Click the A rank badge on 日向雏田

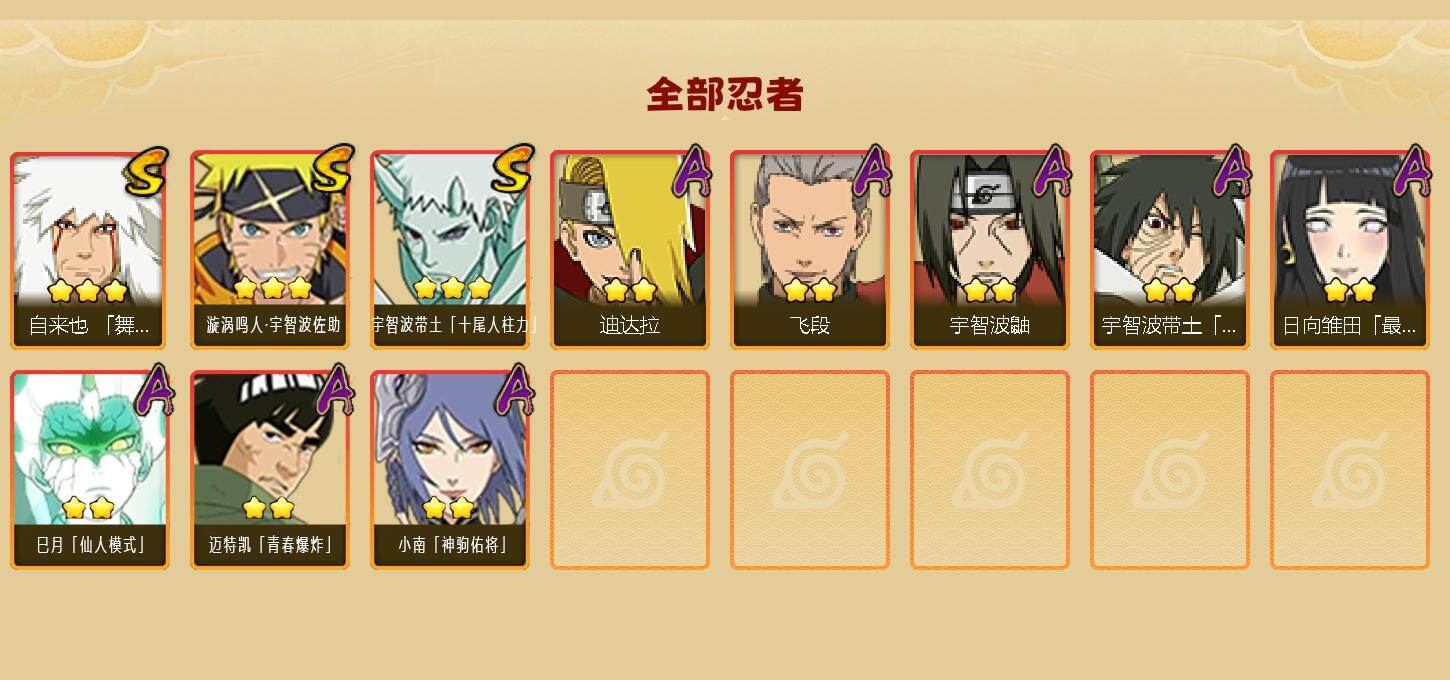[1412, 172]
